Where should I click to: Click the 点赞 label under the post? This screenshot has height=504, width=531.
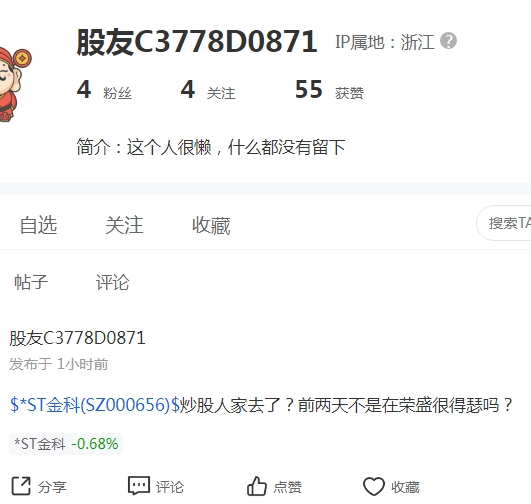click(x=288, y=487)
